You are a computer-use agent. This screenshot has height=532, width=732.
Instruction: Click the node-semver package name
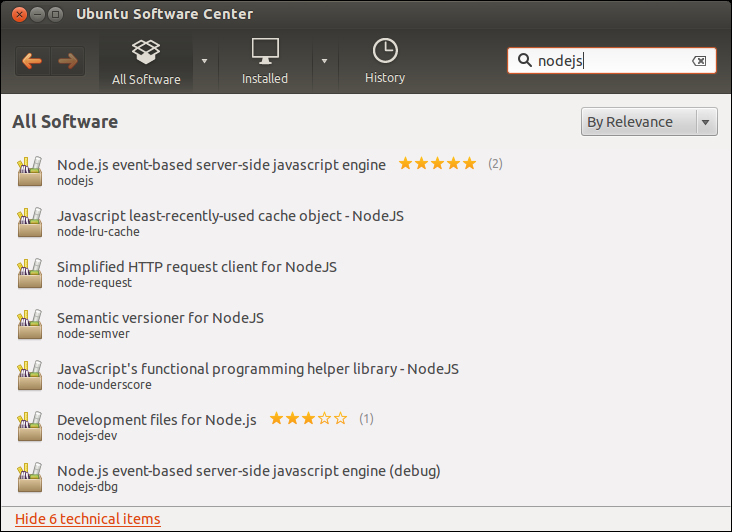point(93,333)
